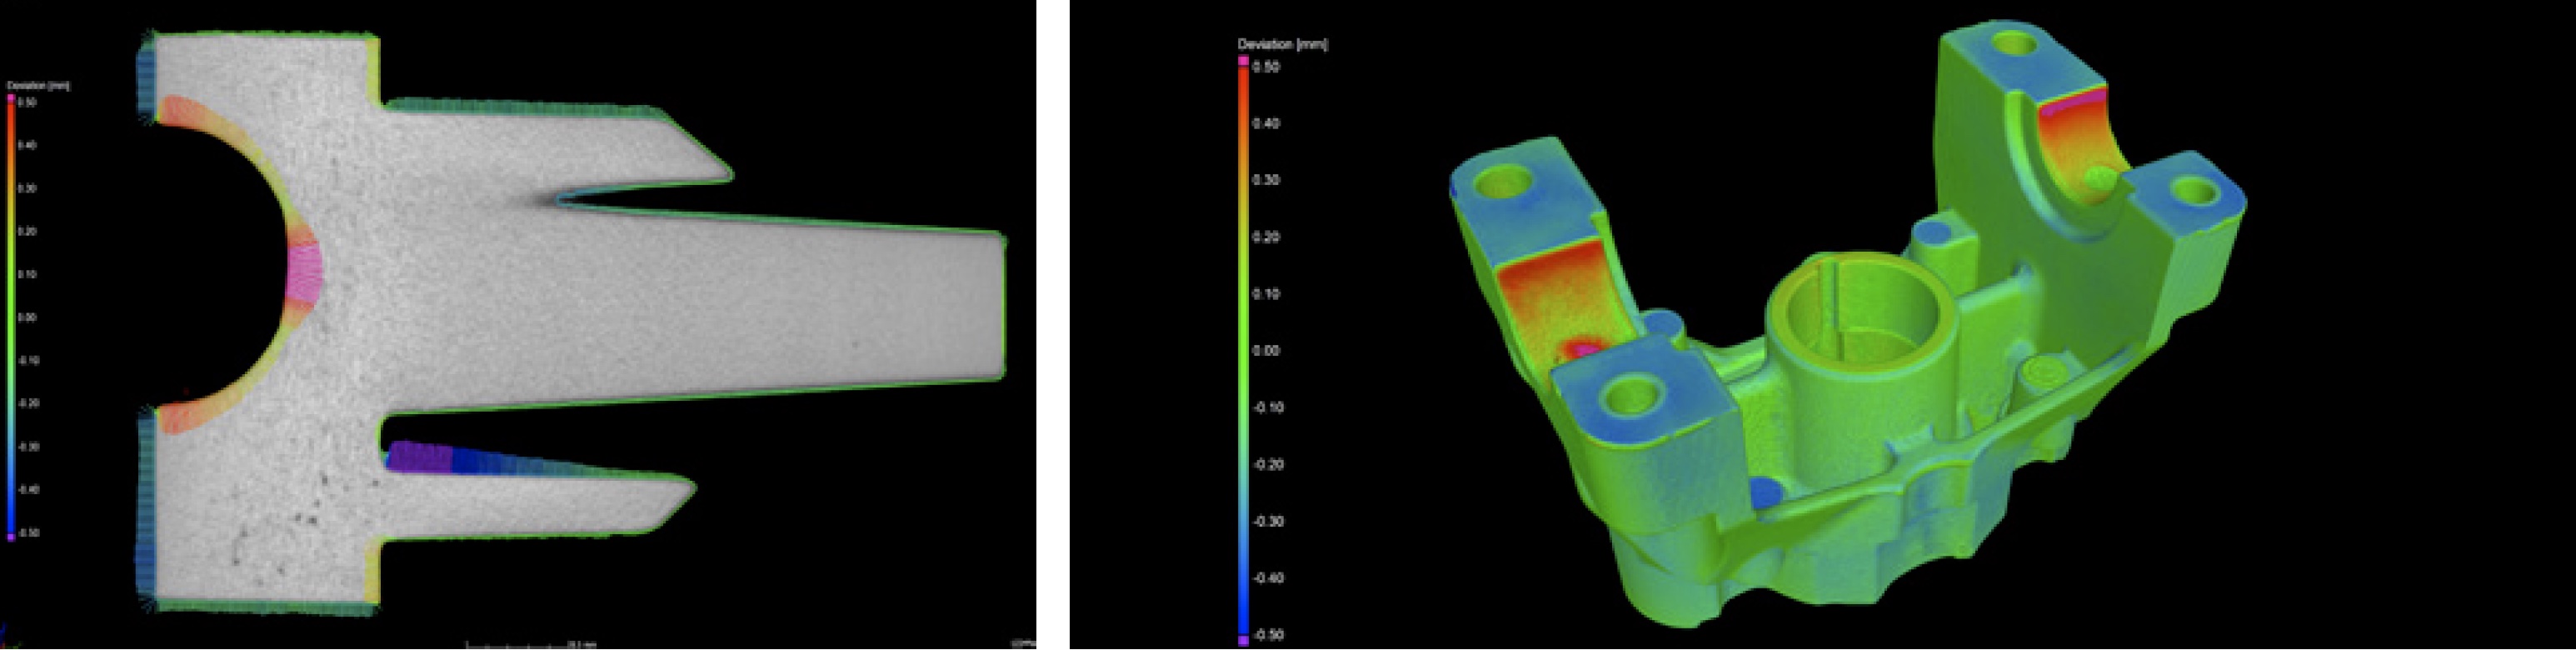Viewport: 2576px width, 650px height.
Task: Click the 0.30 label on right deviation scale
Action: point(1265,180)
